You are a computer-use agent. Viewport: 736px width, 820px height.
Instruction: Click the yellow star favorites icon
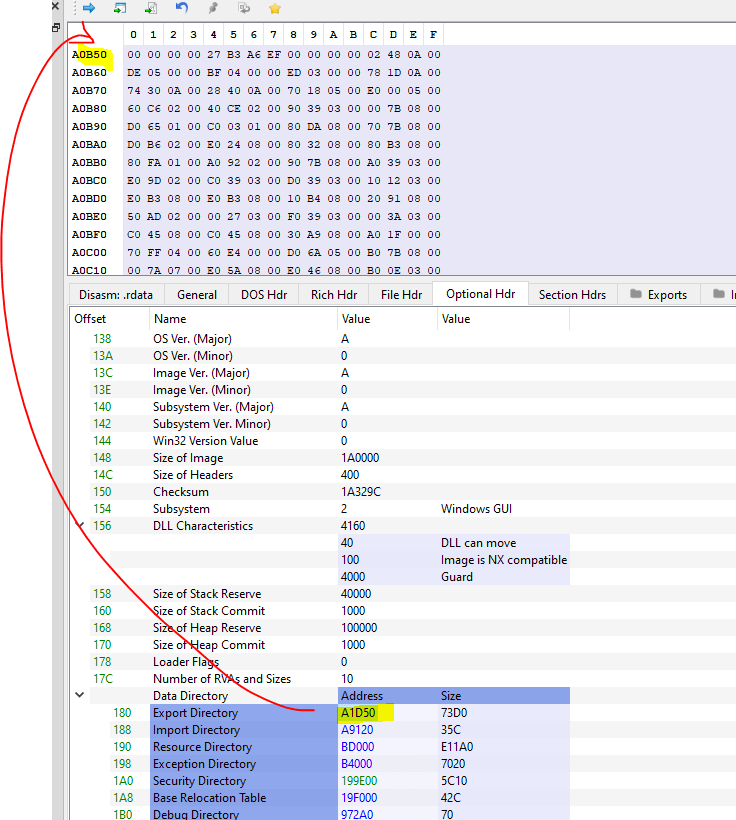coord(274,8)
